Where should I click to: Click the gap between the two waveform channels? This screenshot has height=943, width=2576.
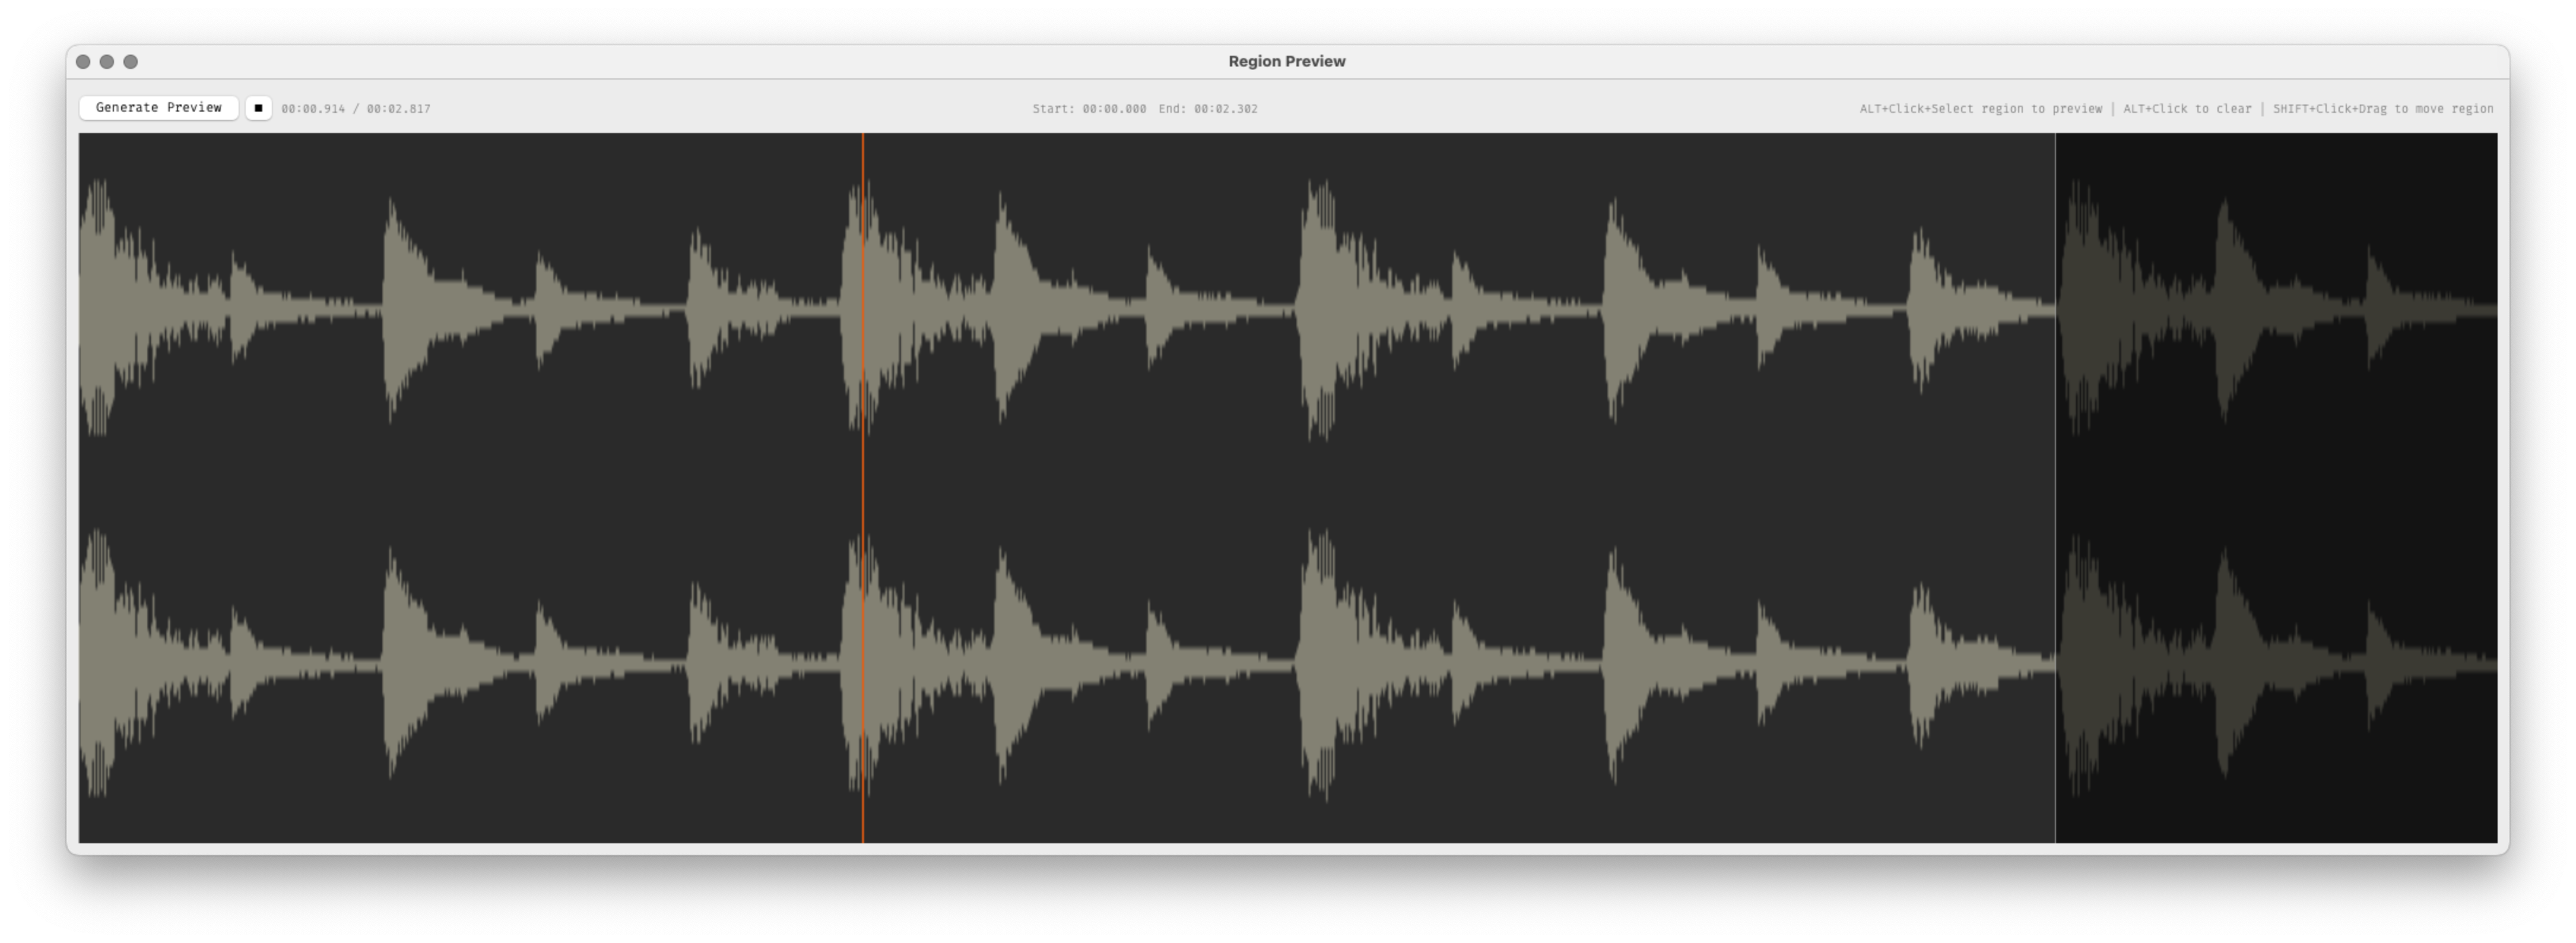coord(1100,485)
